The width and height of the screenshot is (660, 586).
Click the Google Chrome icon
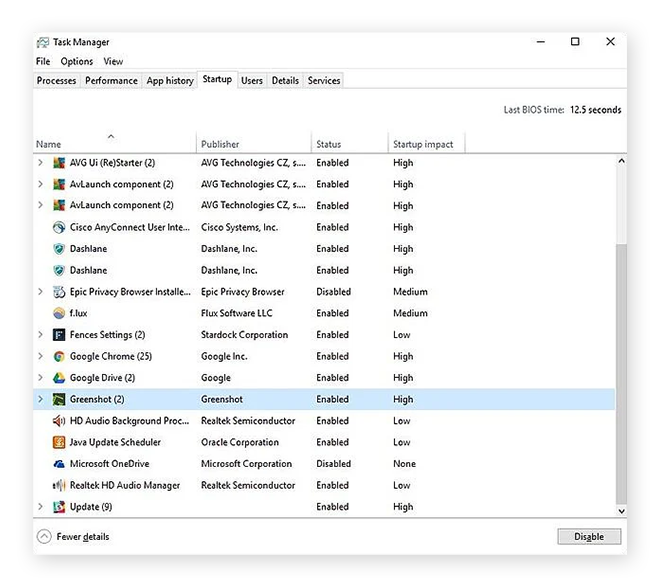pos(59,357)
